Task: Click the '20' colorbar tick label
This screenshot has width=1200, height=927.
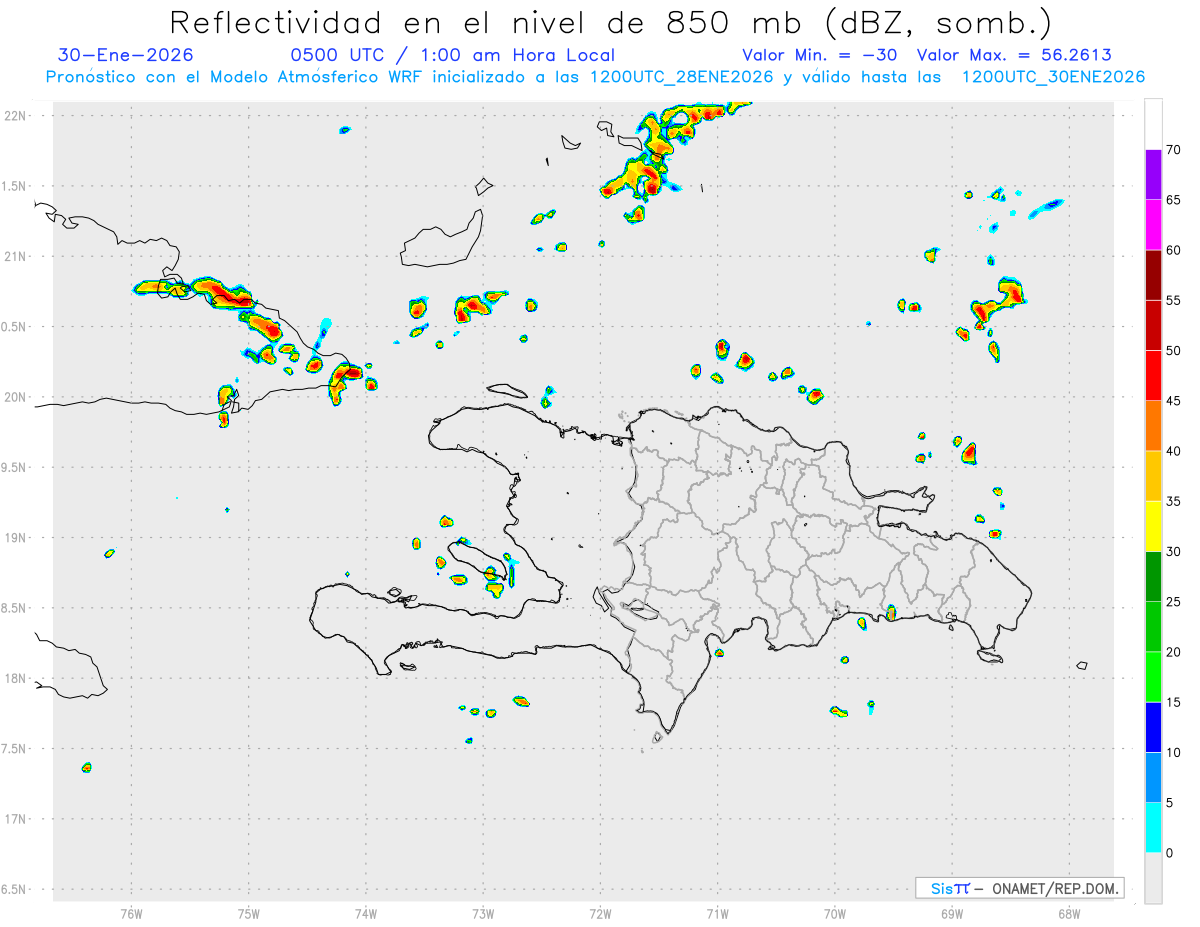Action: pyautogui.click(x=1174, y=652)
